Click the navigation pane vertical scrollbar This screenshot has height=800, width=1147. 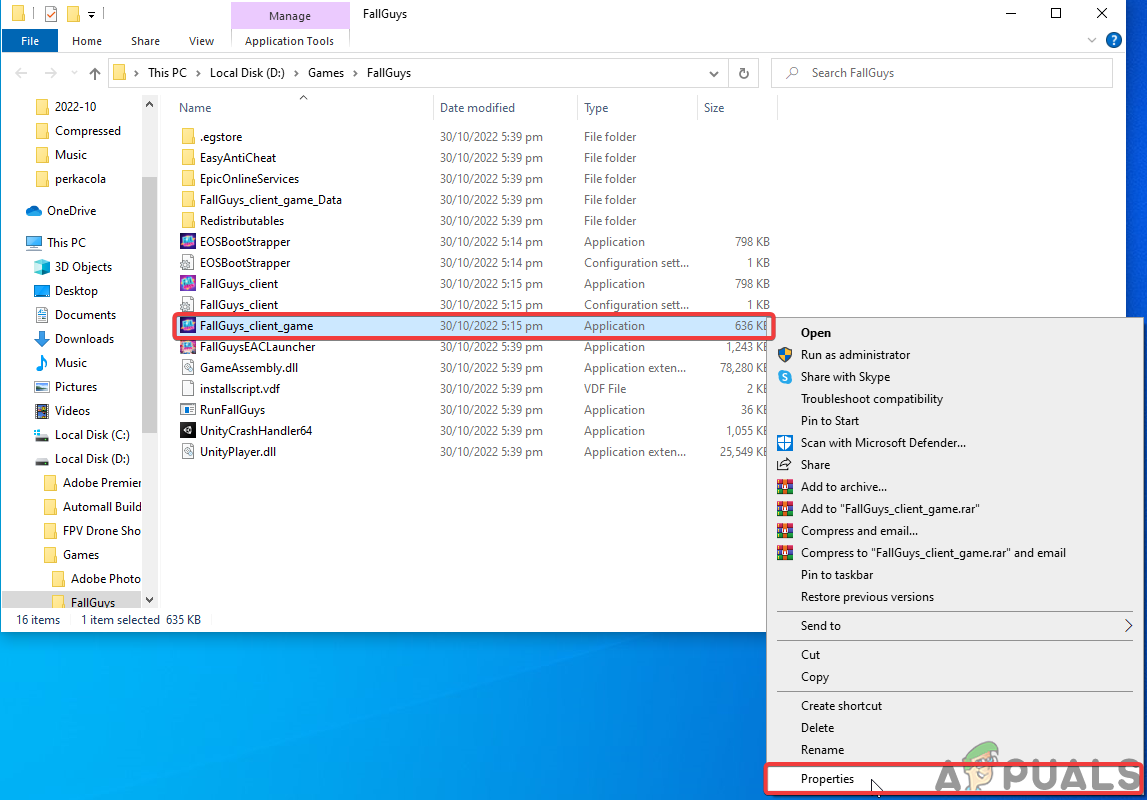pyautogui.click(x=149, y=300)
